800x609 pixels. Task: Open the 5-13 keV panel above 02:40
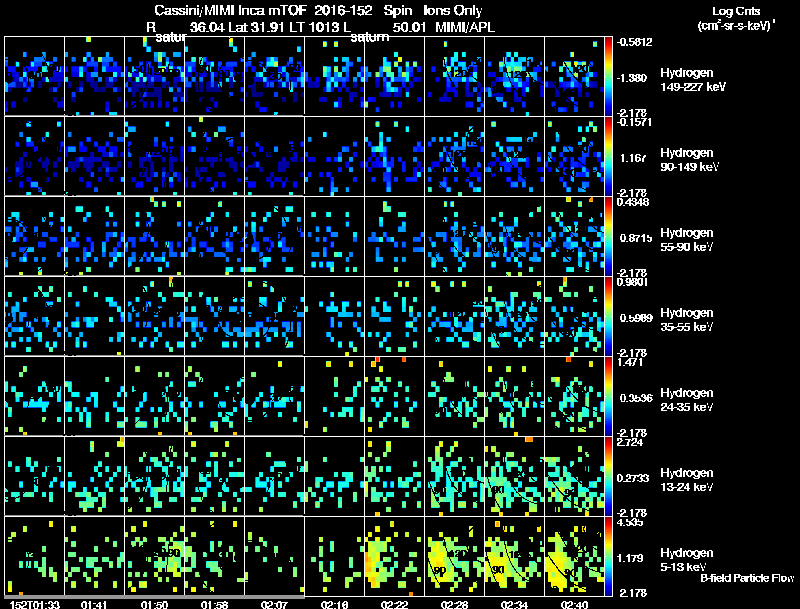click(x=574, y=556)
